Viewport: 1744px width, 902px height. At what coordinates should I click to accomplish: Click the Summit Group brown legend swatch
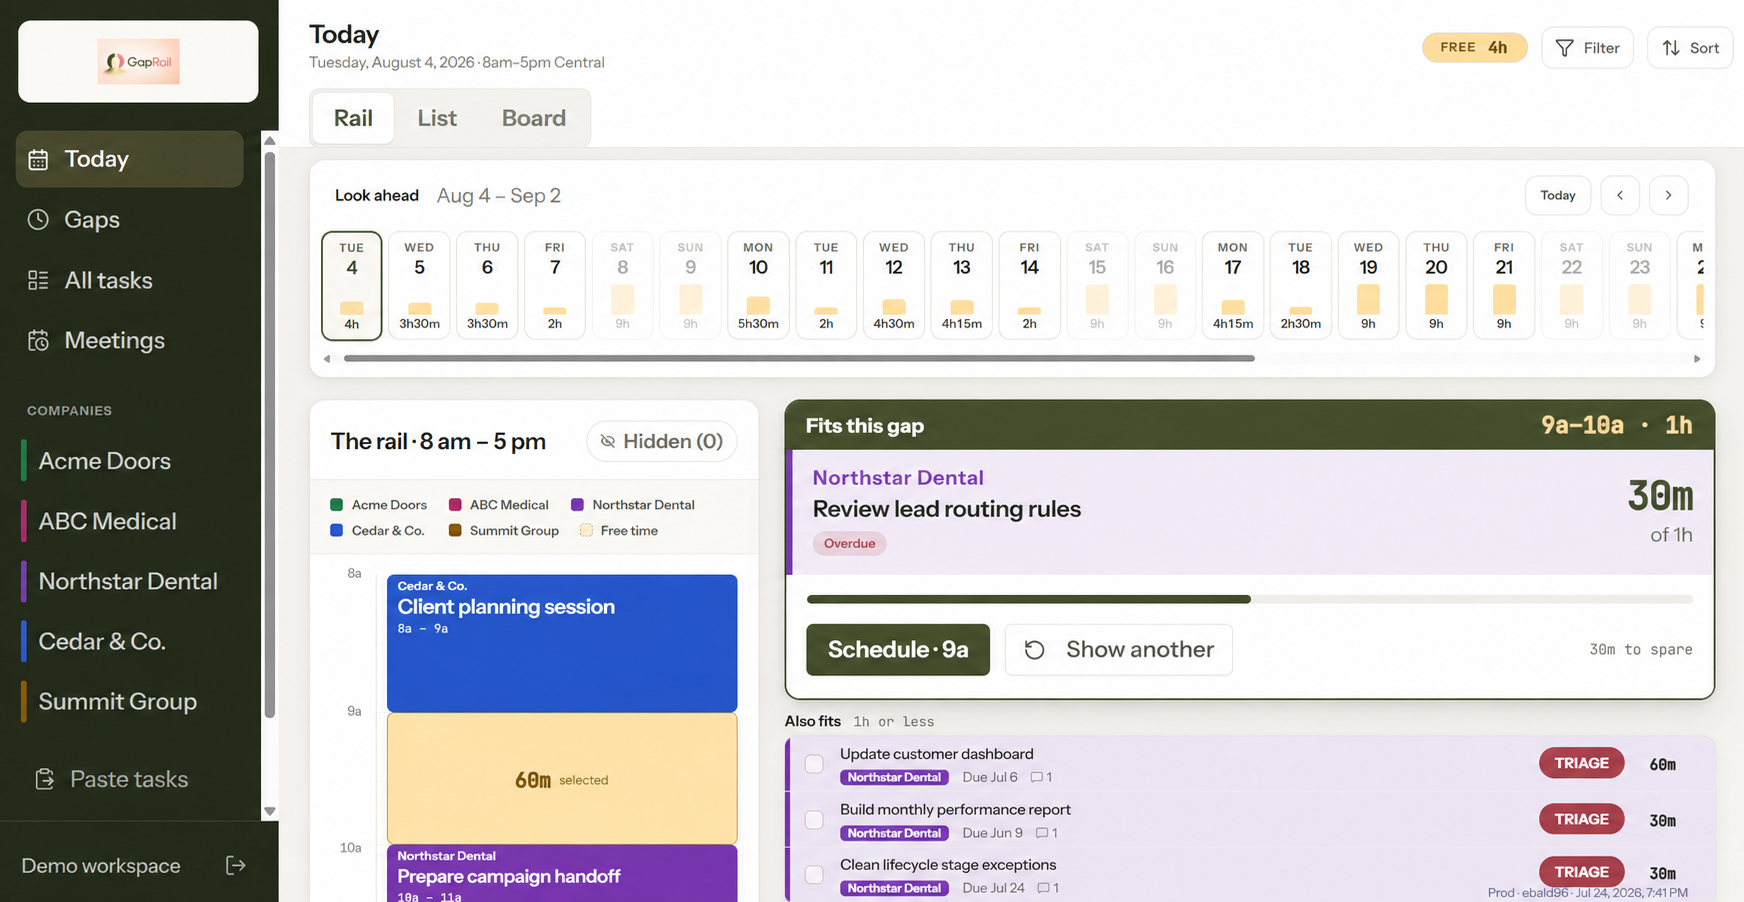click(x=455, y=531)
